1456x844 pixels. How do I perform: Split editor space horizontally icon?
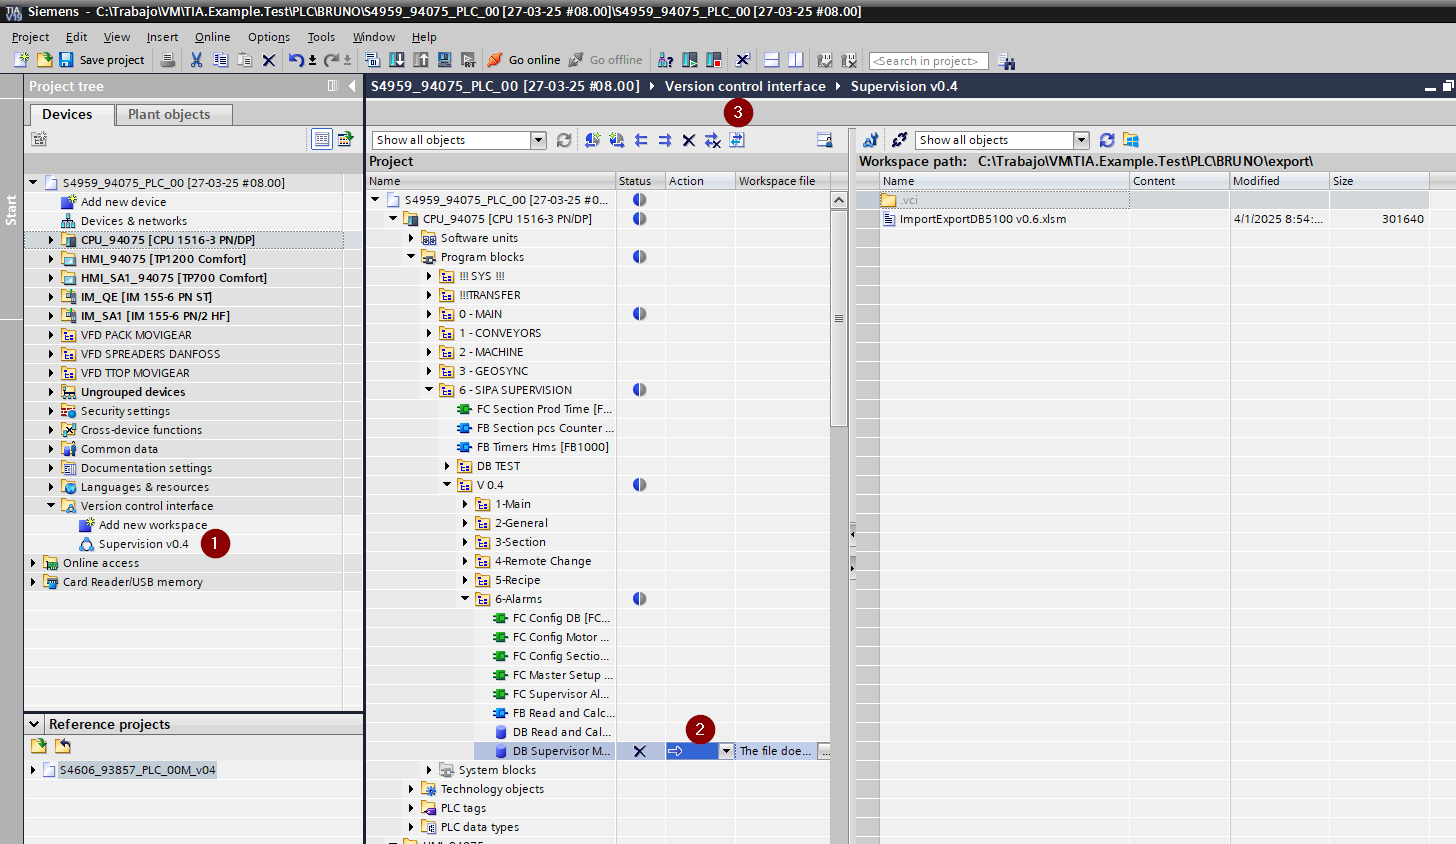(x=771, y=60)
